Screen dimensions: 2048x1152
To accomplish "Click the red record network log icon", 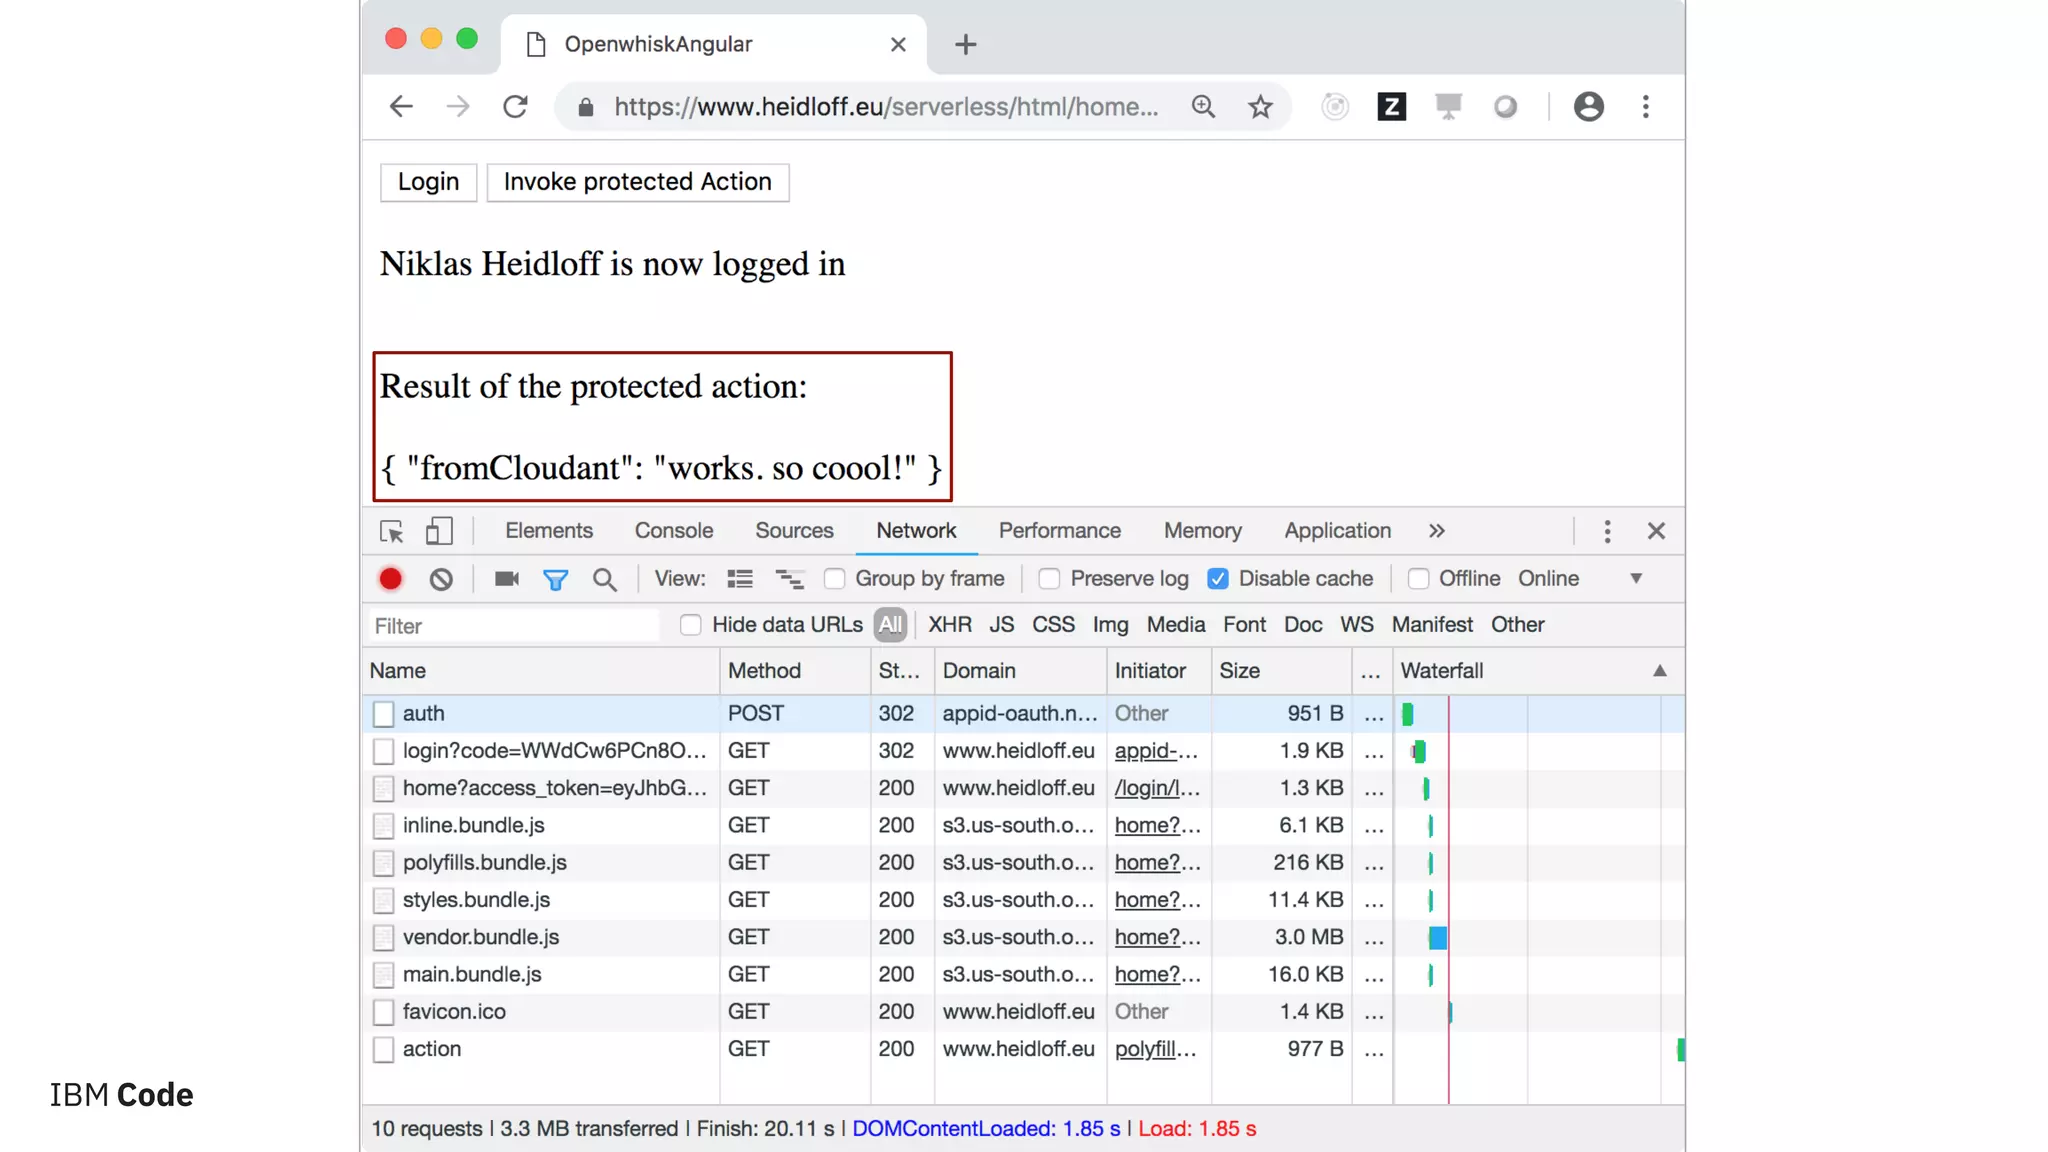I will [390, 579].
